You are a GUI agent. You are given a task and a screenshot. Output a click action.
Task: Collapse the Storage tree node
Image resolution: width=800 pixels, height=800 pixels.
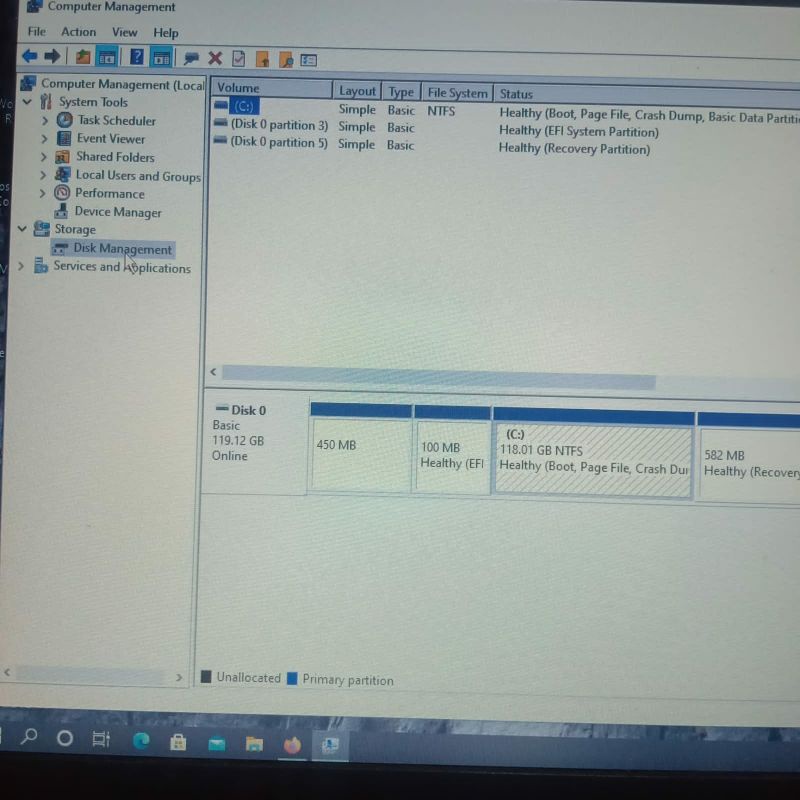pyautogui.click(x=22, y=229)
